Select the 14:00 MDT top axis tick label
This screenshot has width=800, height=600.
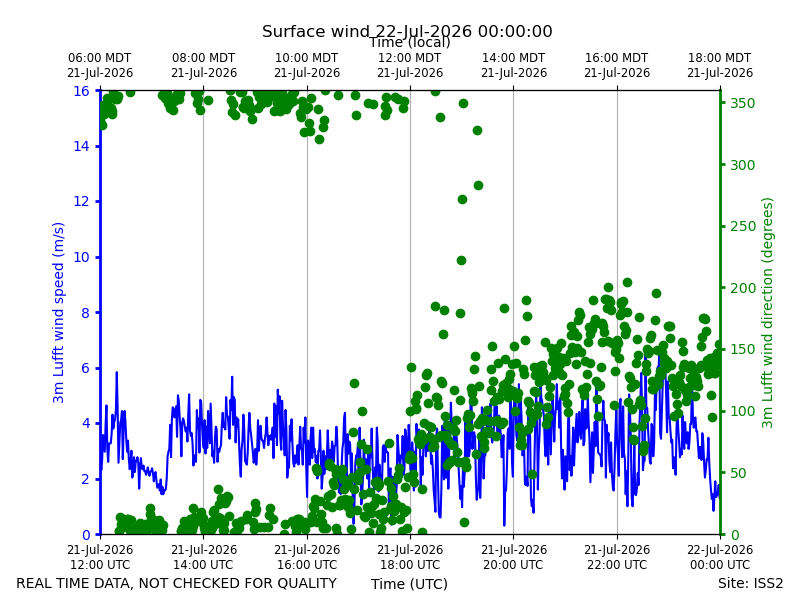(x=513, y=65)
